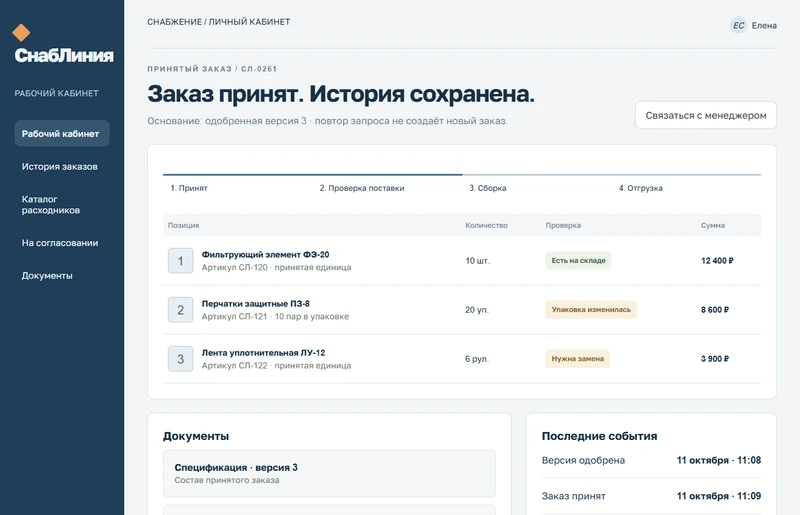Click heading Заказ принят. История сохранена.
800x515 pixels.
click(x=341, y=94)
